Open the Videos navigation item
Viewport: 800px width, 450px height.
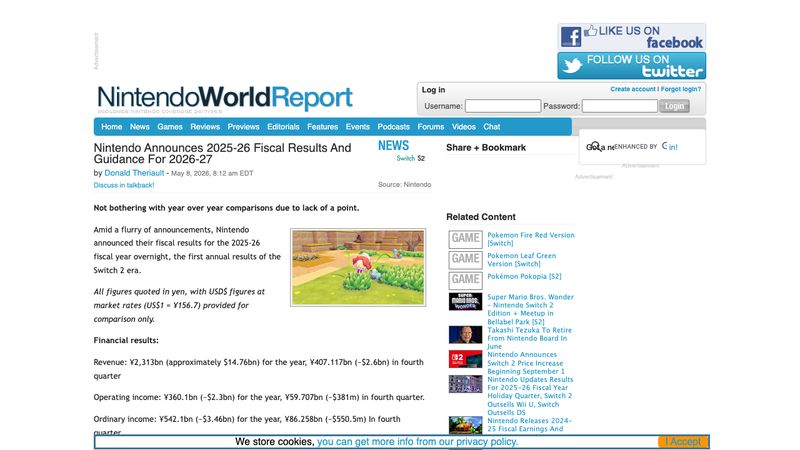click(x=463, y=127)
